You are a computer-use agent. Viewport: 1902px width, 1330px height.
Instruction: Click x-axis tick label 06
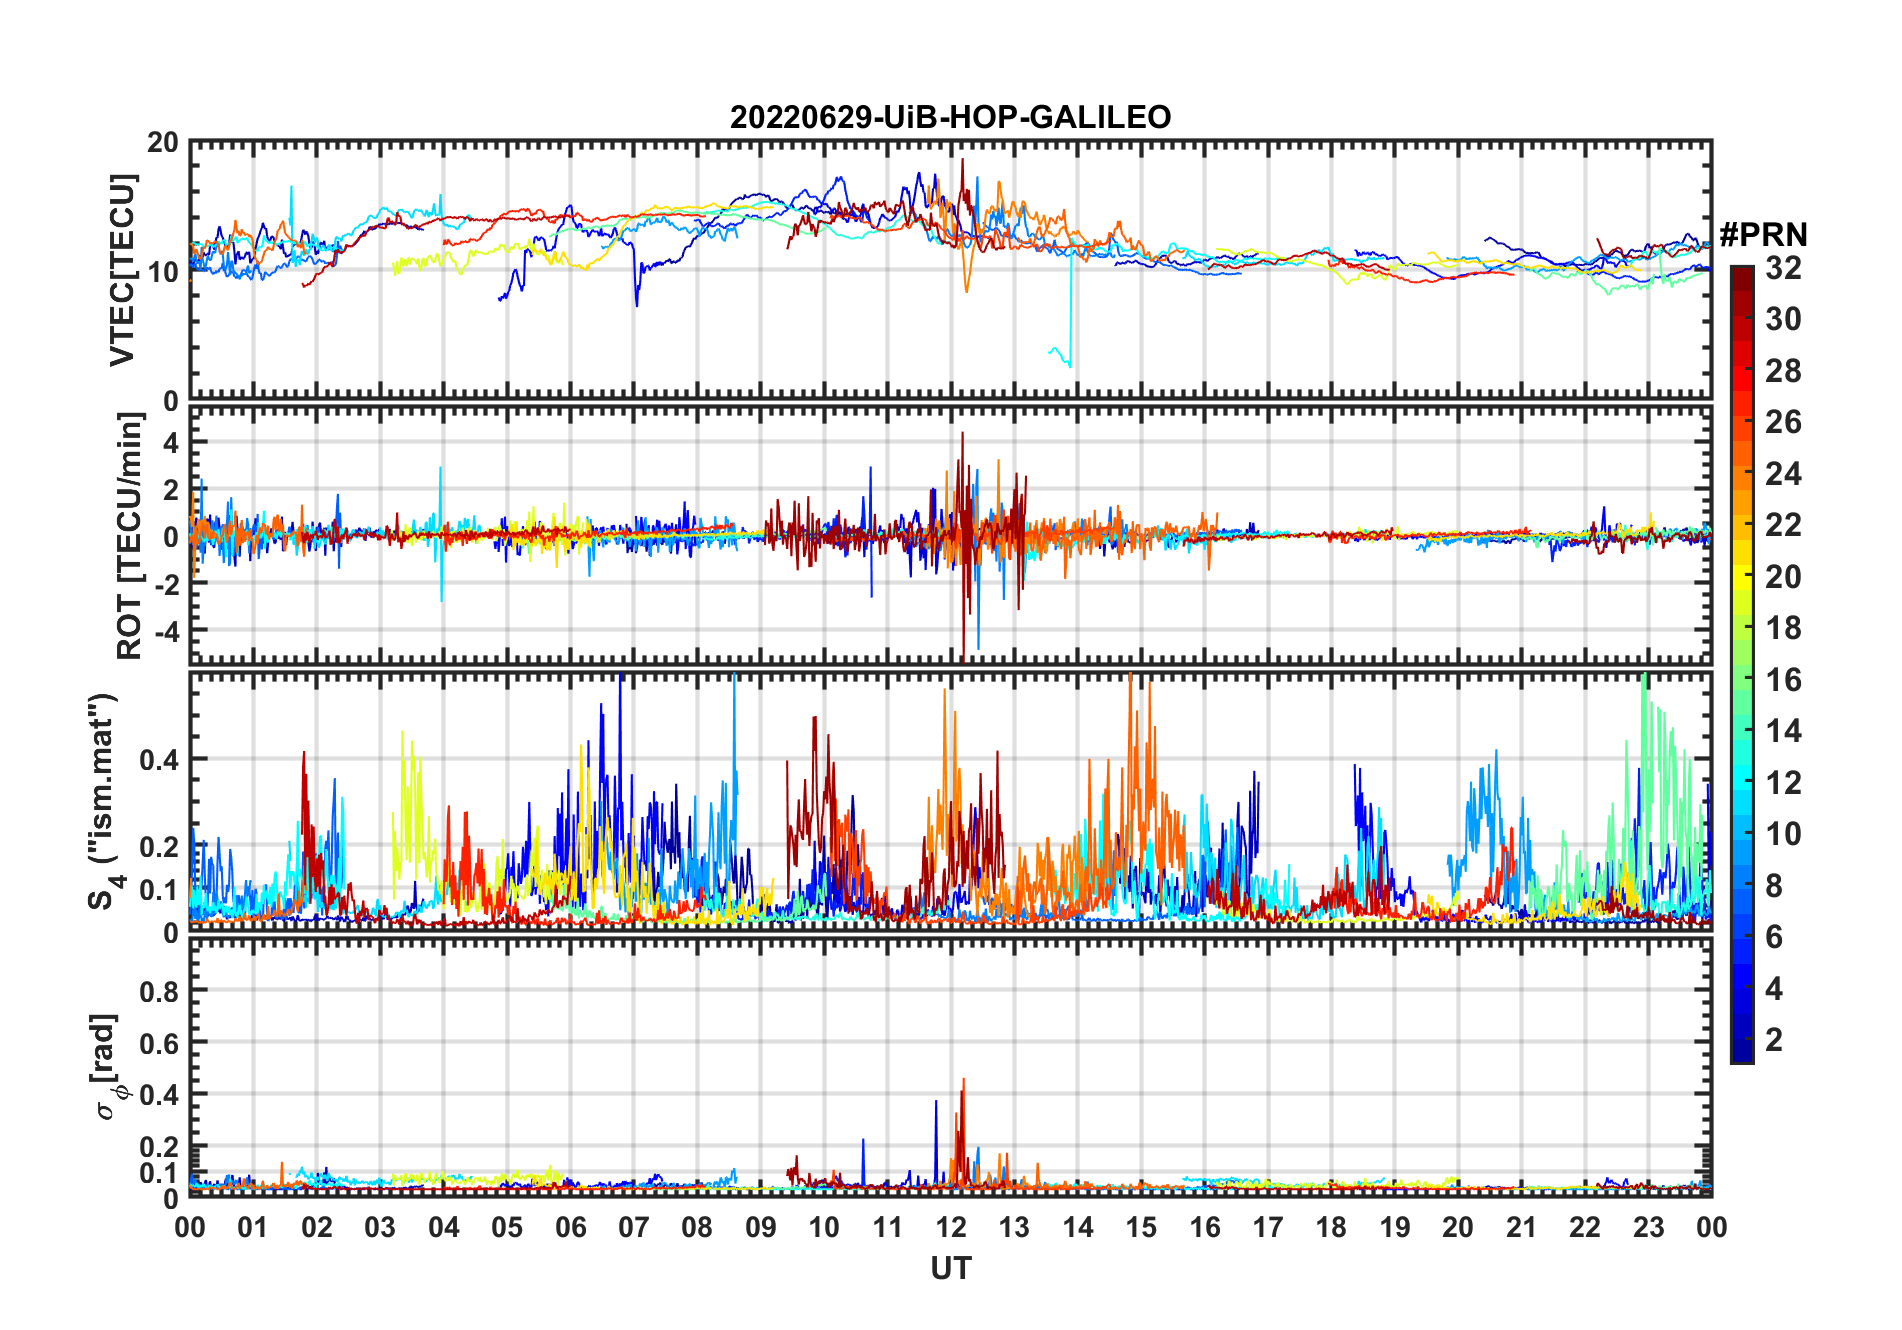571,1227
